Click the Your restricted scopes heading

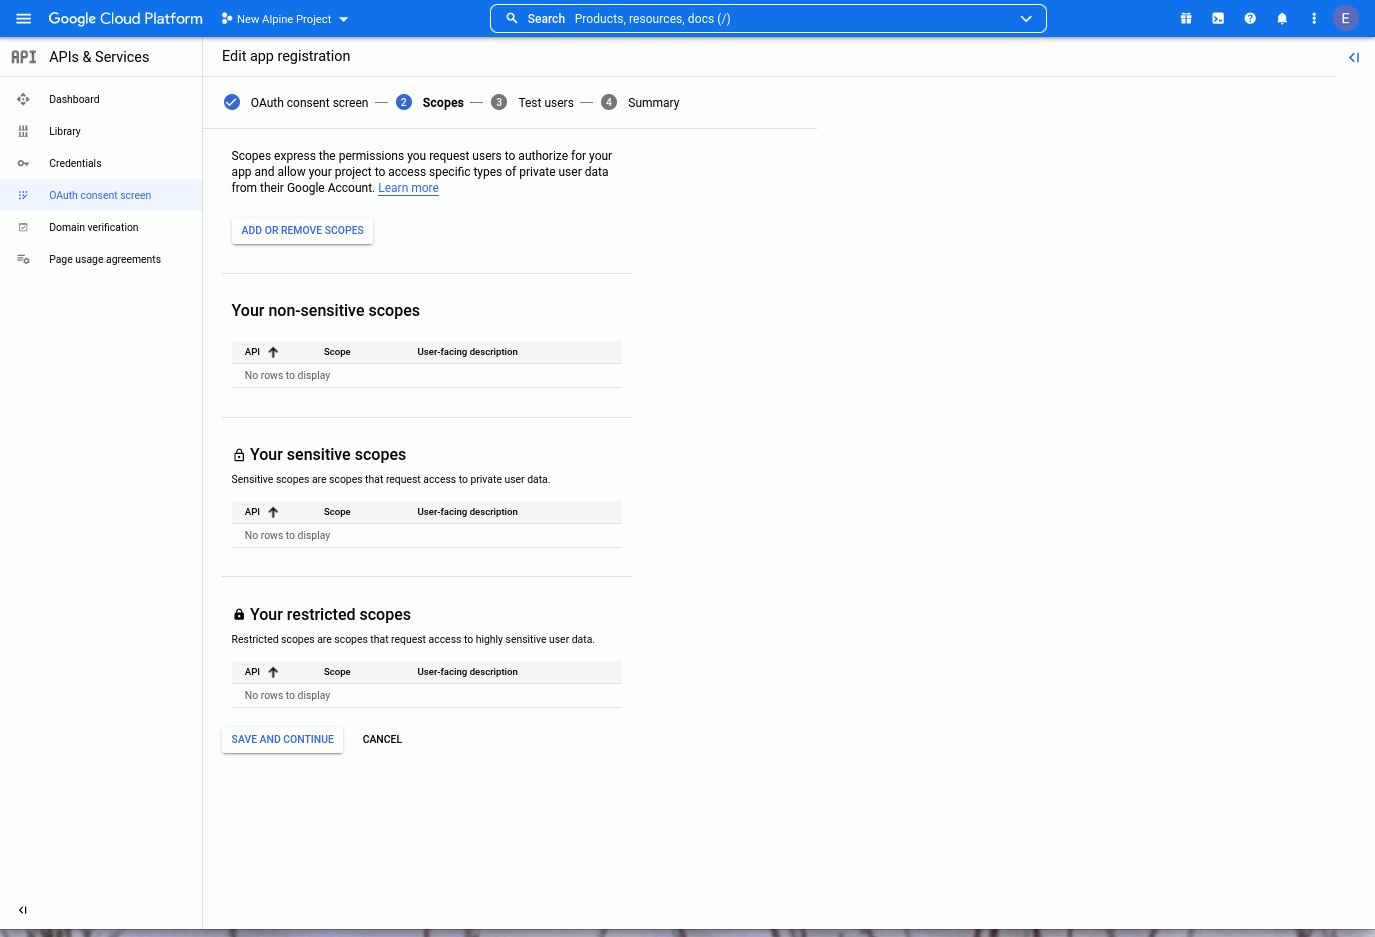click(330, 615)
